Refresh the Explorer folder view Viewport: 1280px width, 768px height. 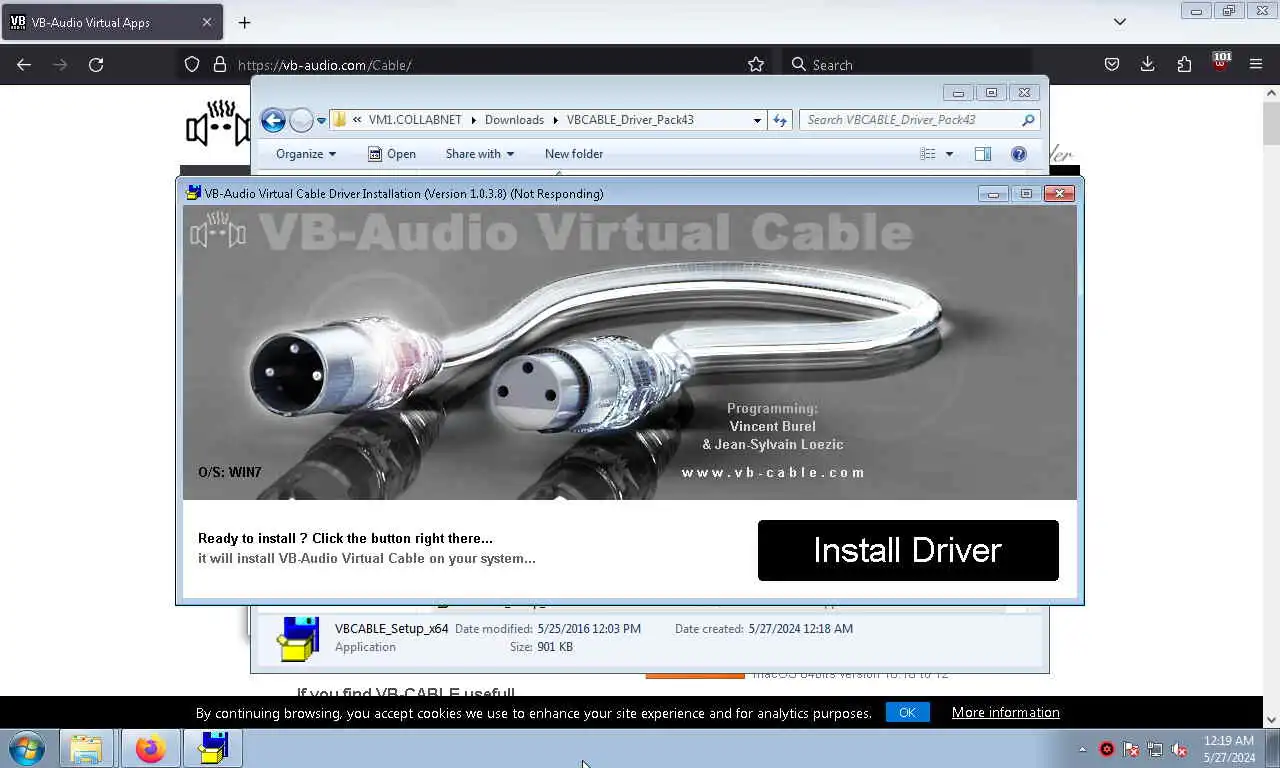point(780,120)
